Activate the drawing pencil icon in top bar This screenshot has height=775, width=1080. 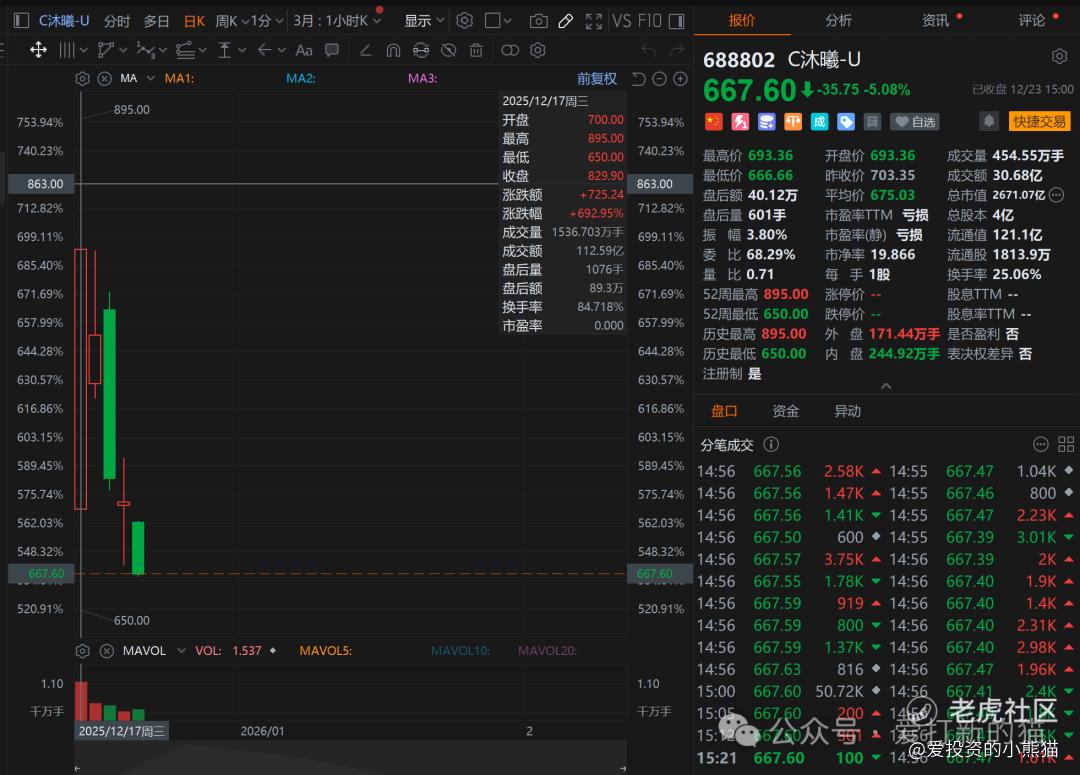[x=565, y=21]
